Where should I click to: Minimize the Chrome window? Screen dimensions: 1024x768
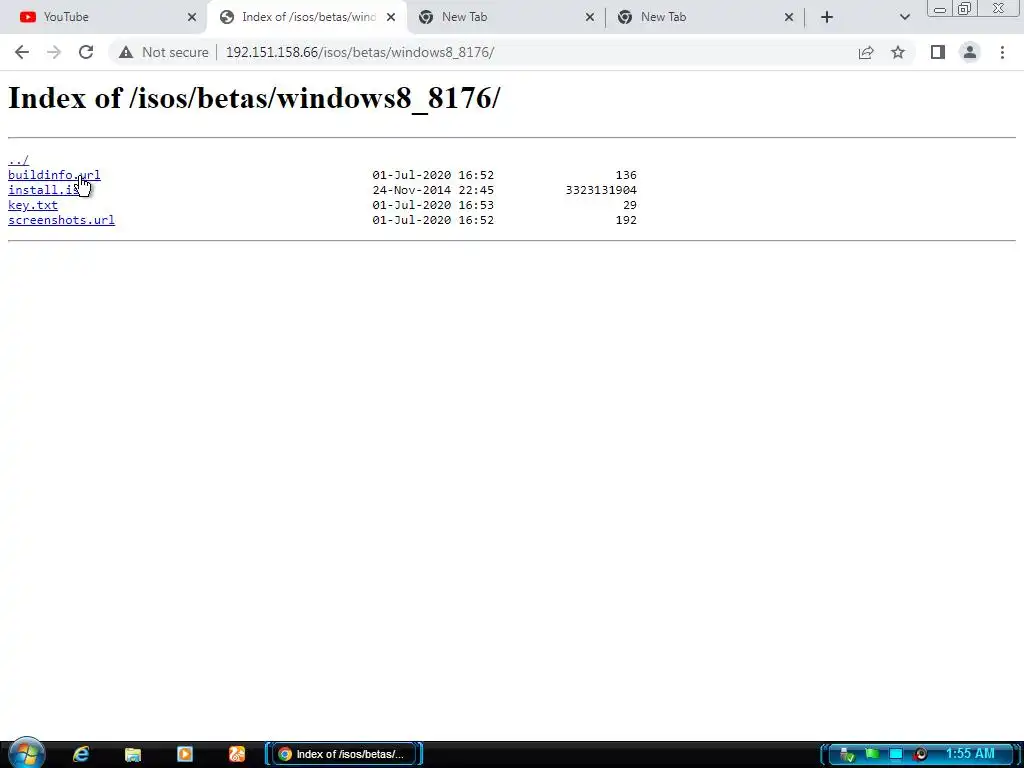click(940, 9)
